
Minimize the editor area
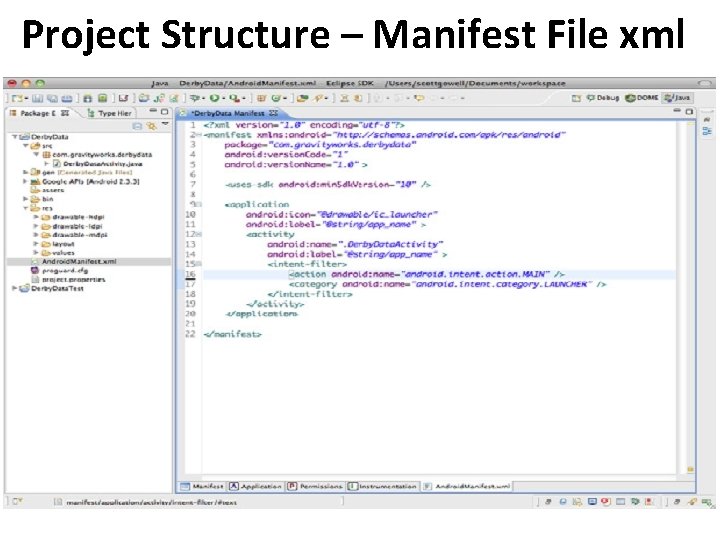tap(677, 110)
